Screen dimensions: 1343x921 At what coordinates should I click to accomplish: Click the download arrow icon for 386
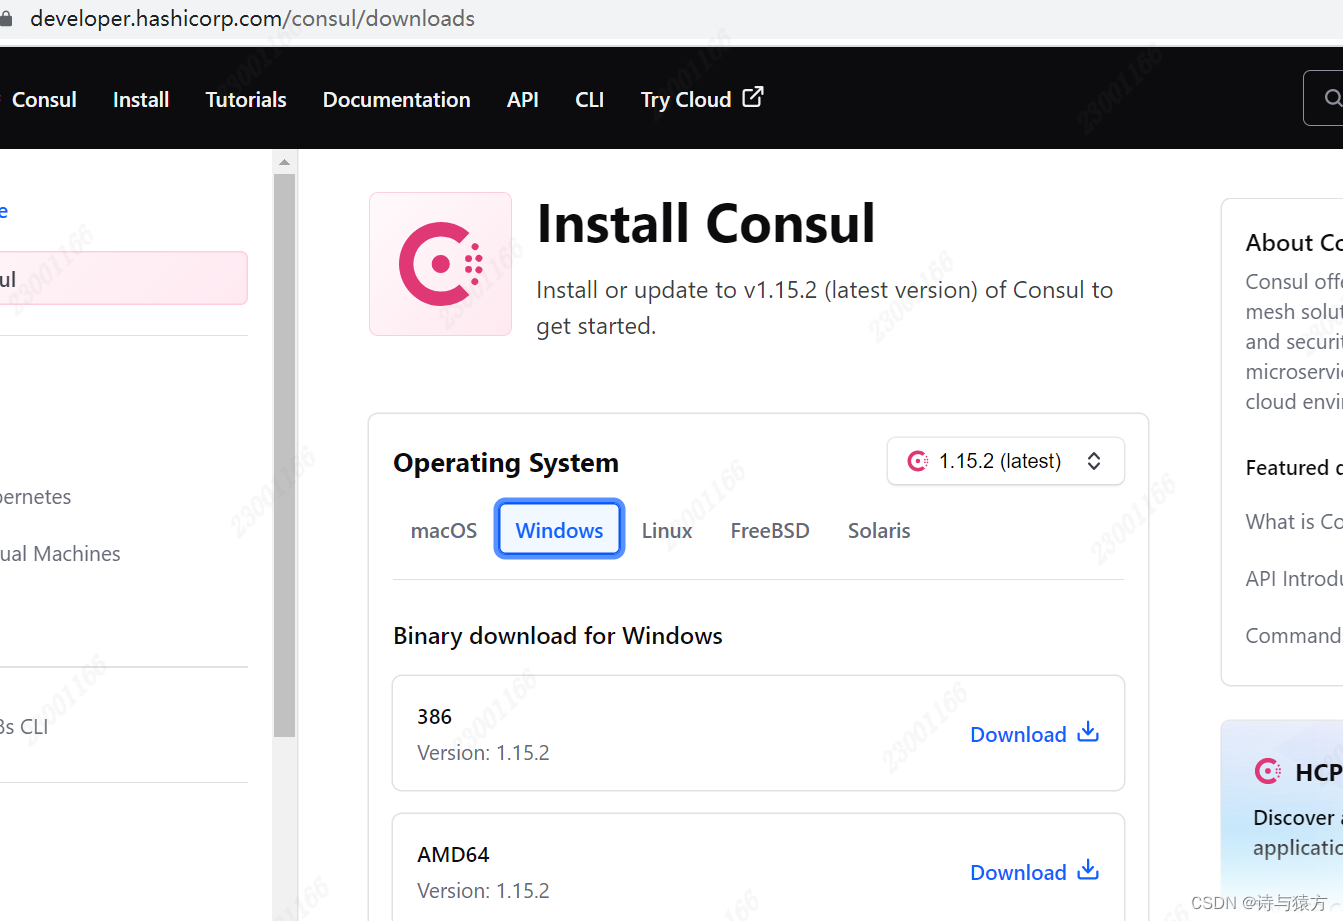pos(1088,732)
